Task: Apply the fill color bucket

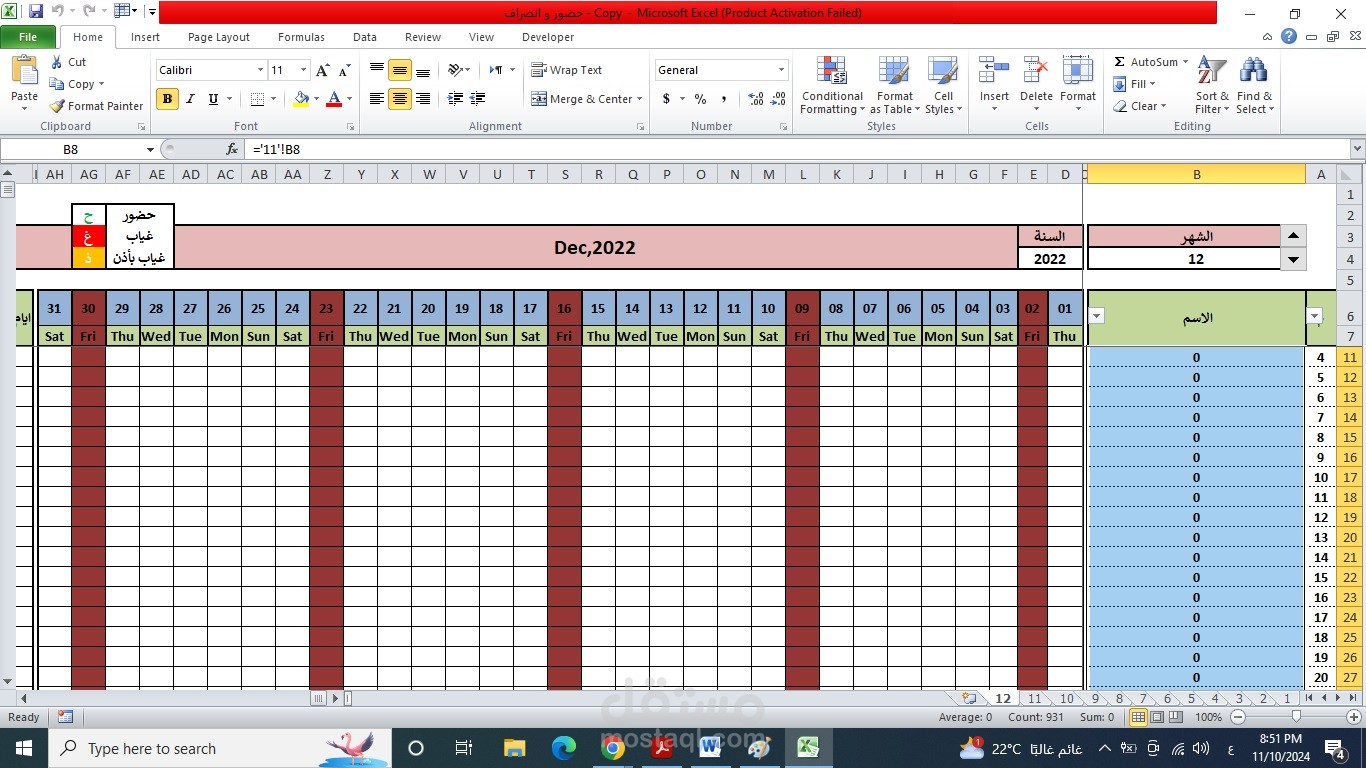Action: (x=301, y=99)
